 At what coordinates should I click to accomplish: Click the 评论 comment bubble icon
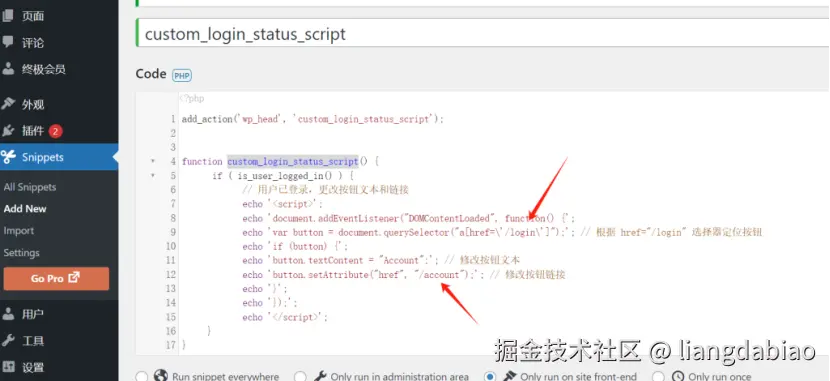7,42
